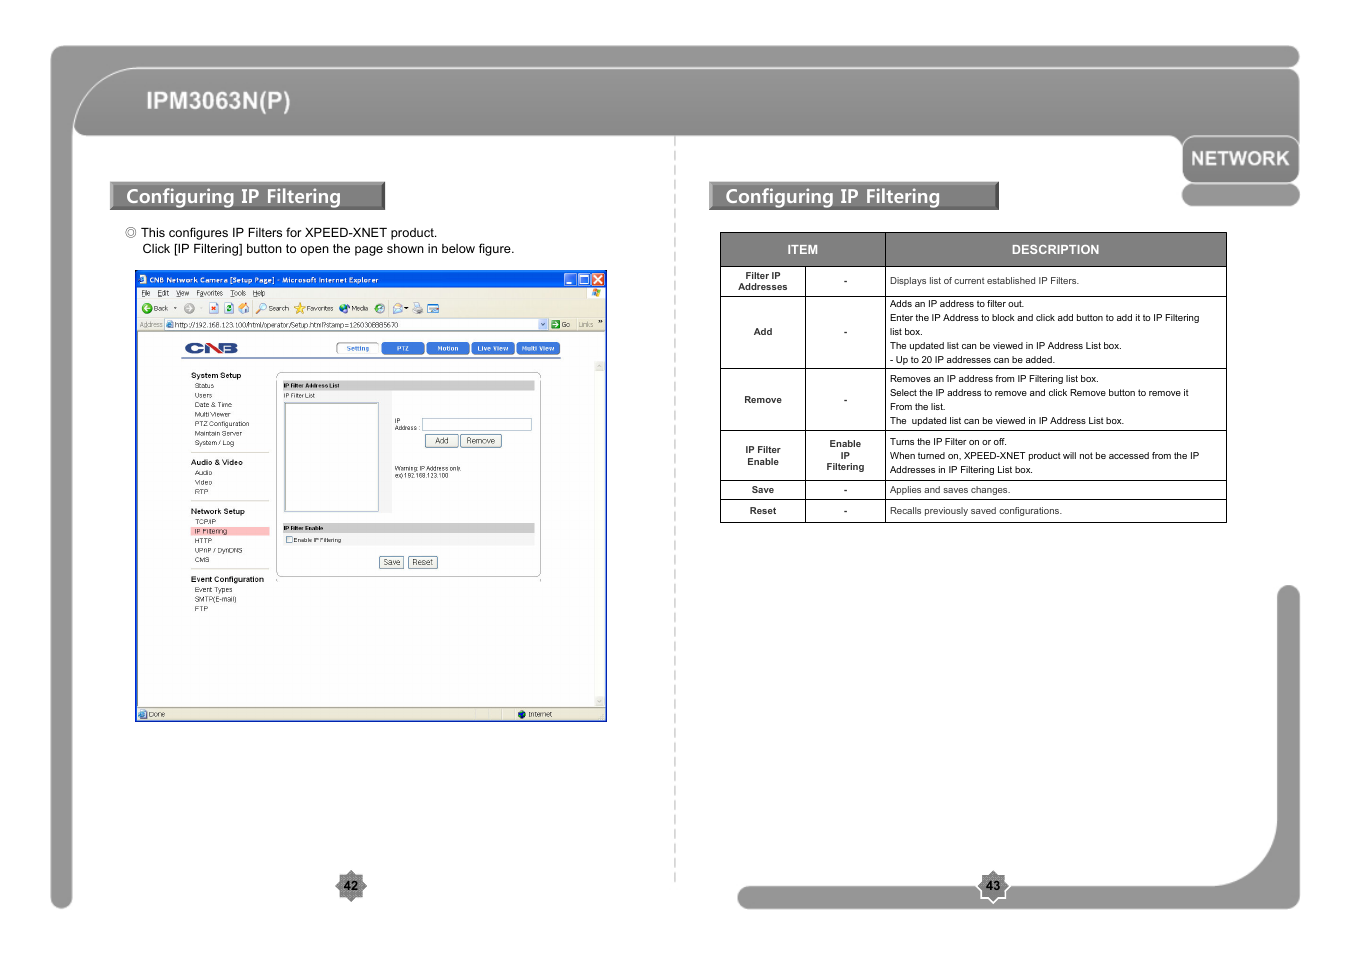Click the Print icon in toolbar

[417, 308]
